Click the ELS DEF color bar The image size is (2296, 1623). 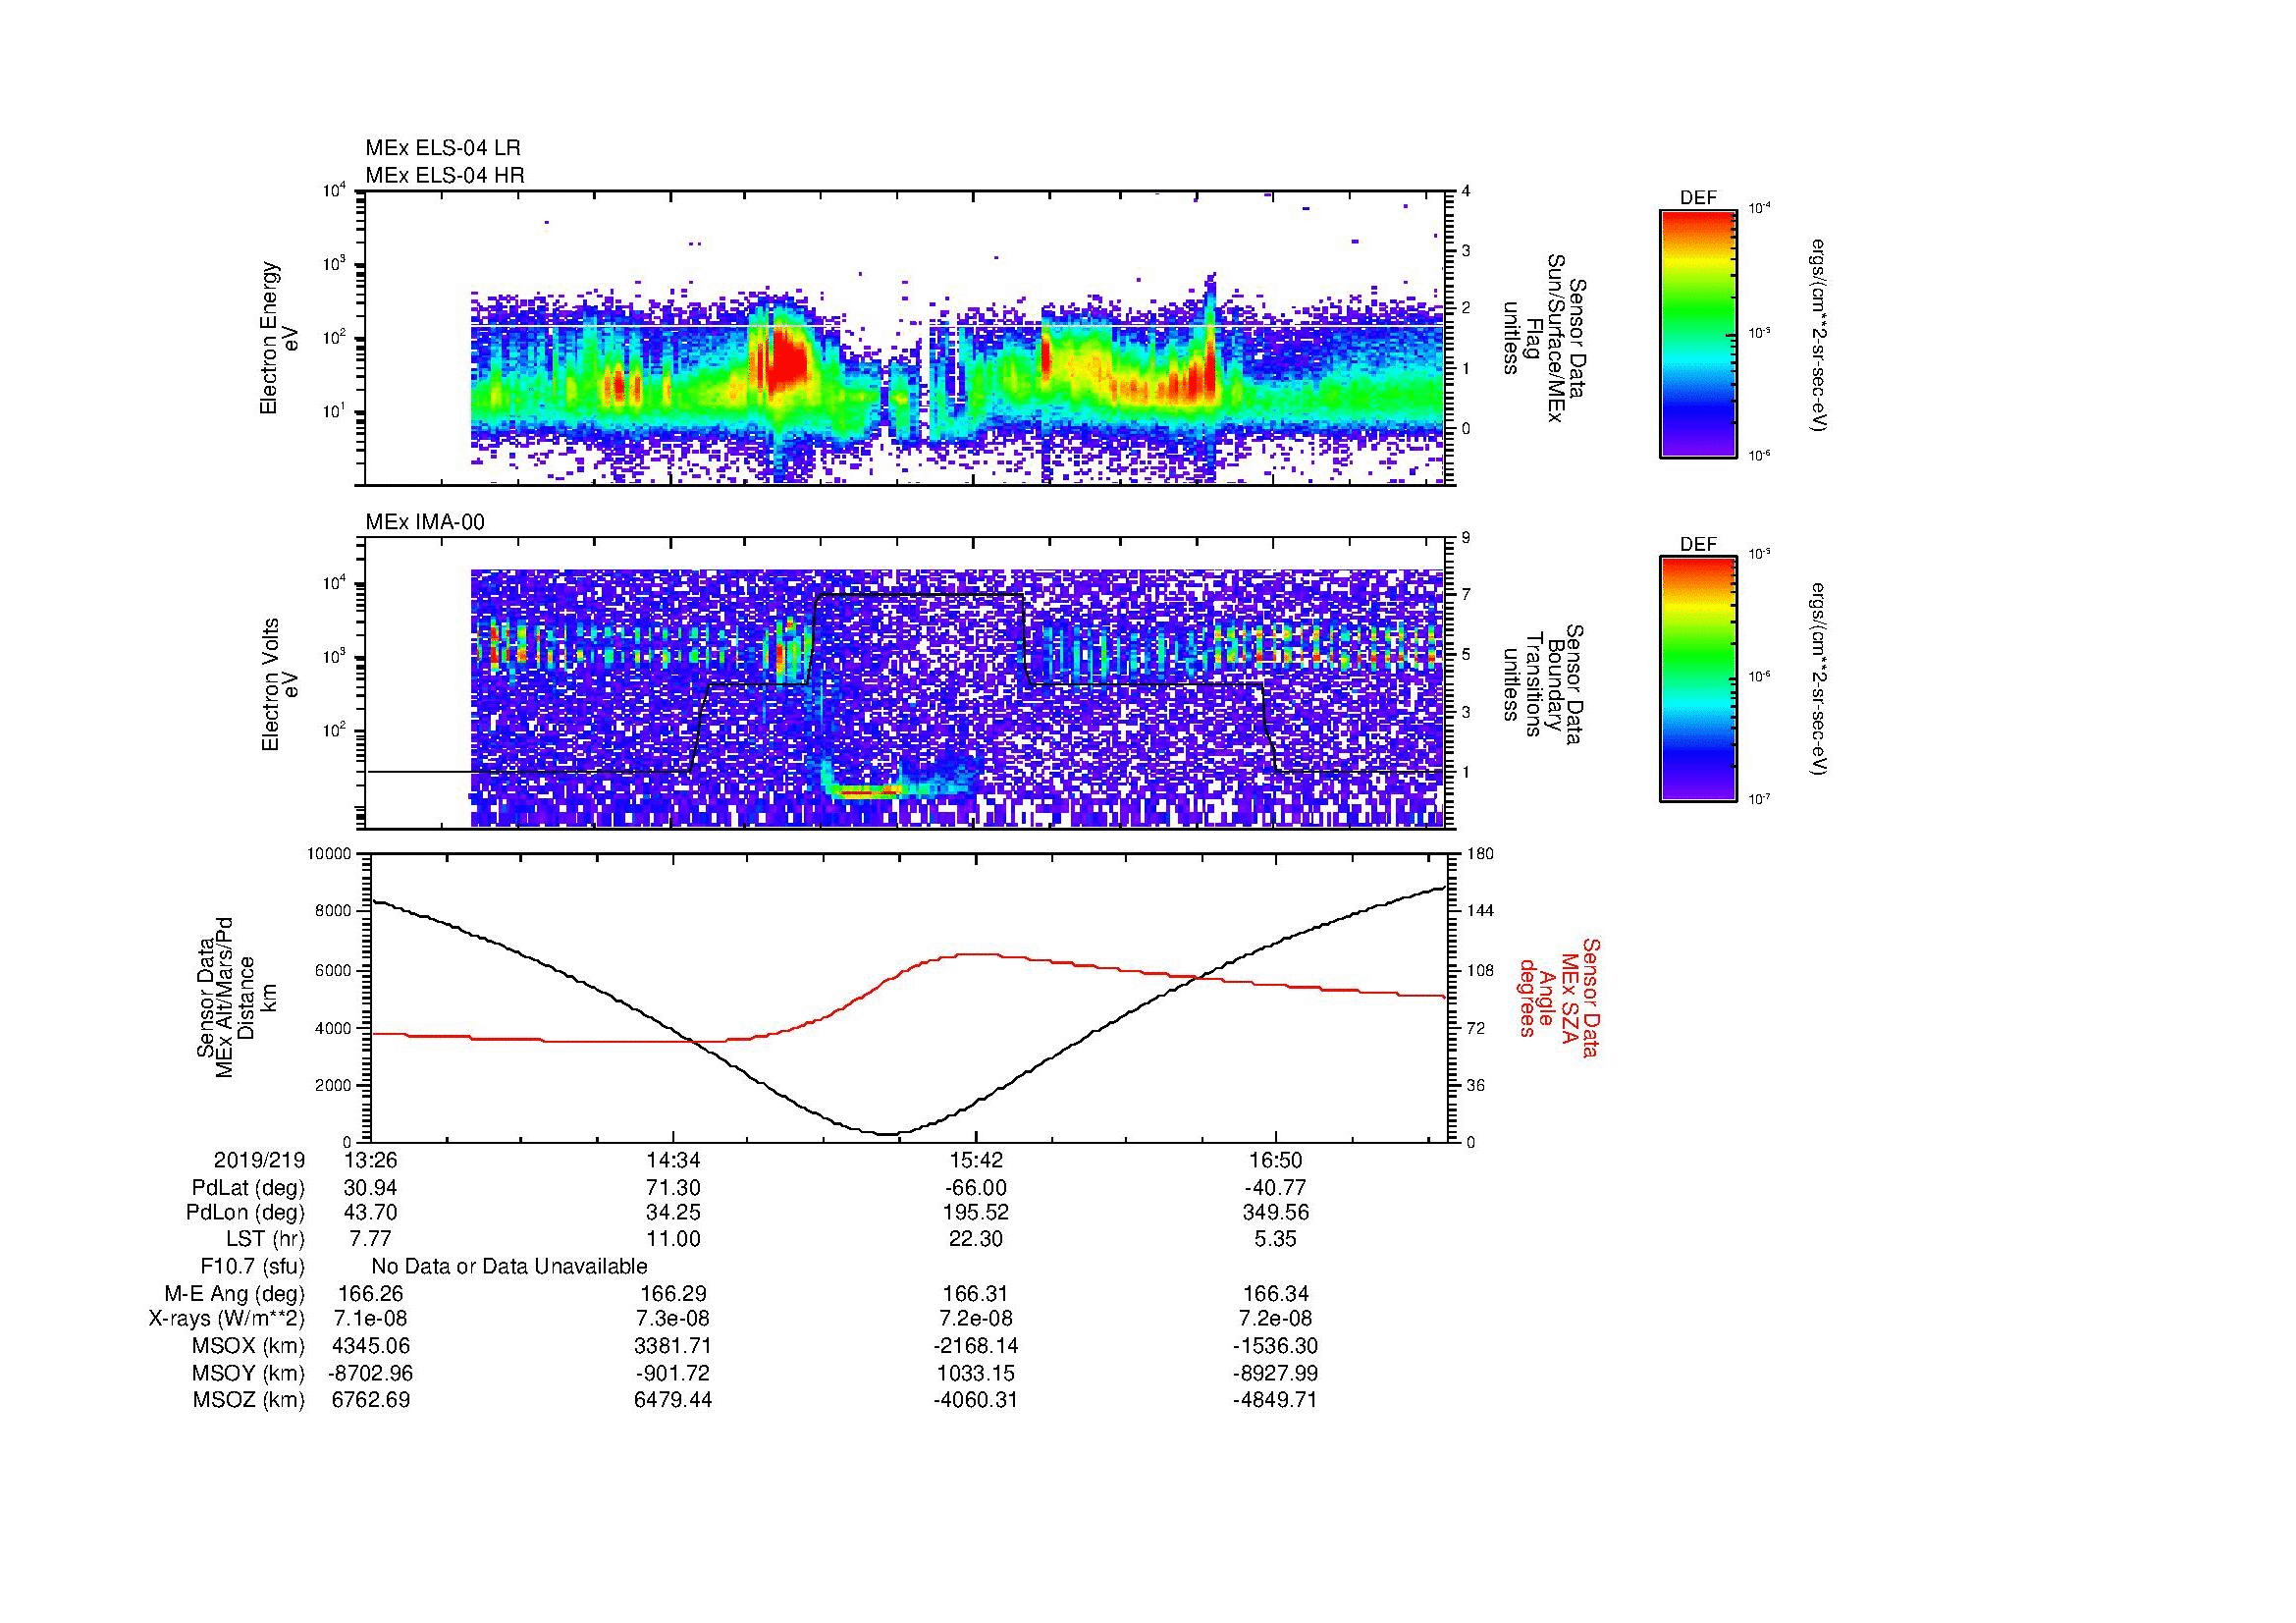[x=1698, y=333]
